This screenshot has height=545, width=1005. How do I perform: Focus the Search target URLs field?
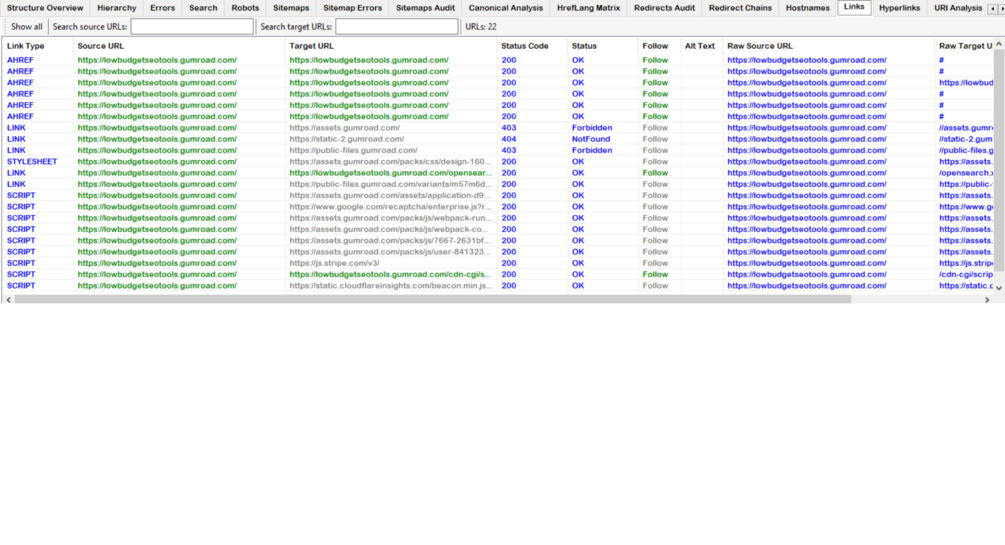tap(397, 27)
